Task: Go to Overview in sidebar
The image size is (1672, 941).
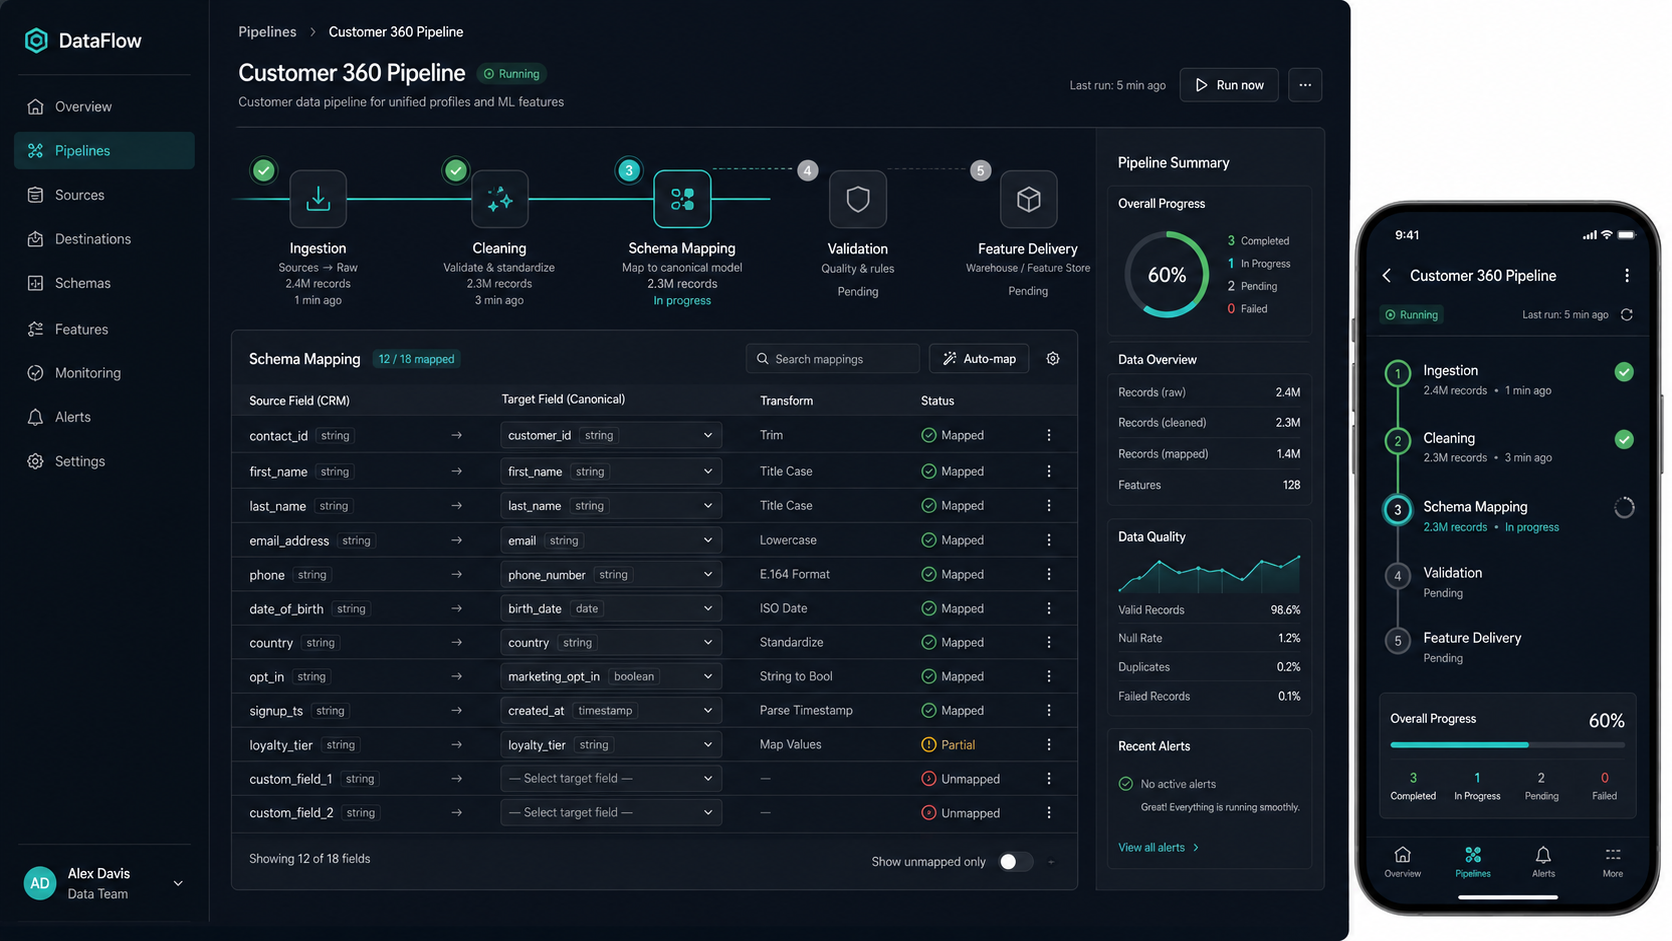Action: point(104,106)
